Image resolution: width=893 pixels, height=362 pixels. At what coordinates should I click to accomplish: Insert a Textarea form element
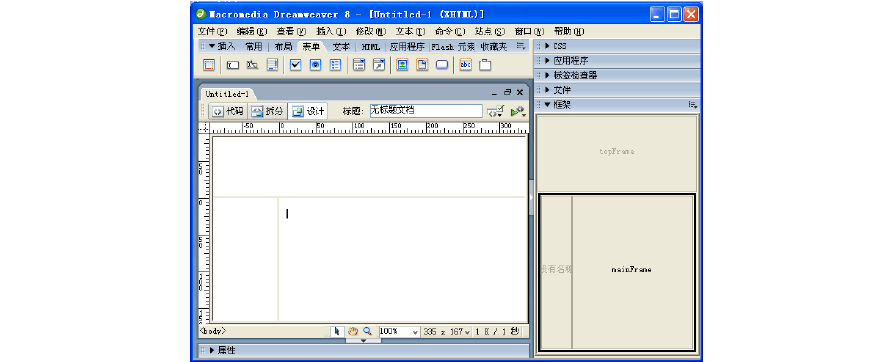click(273, 65)
